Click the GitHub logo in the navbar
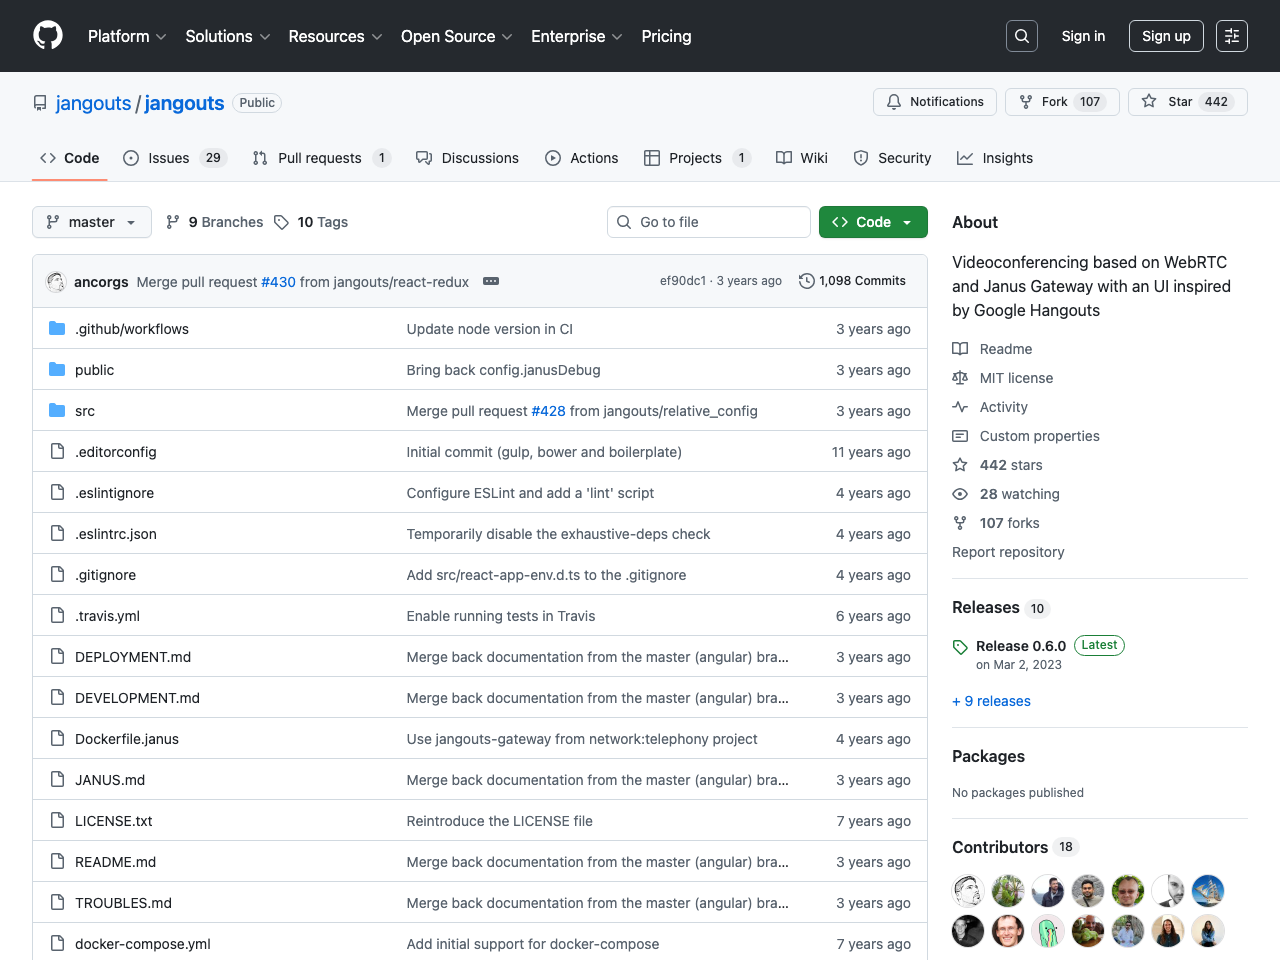This screenshot has width=1280, height=960. point(47,36)
